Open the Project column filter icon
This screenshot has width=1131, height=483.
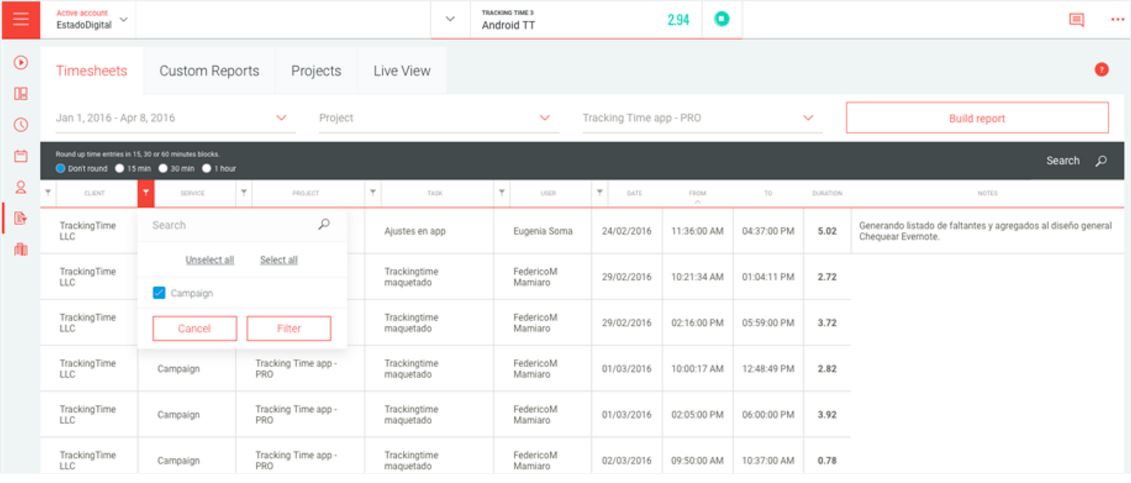pyautogui.click(x=244, y=192)
